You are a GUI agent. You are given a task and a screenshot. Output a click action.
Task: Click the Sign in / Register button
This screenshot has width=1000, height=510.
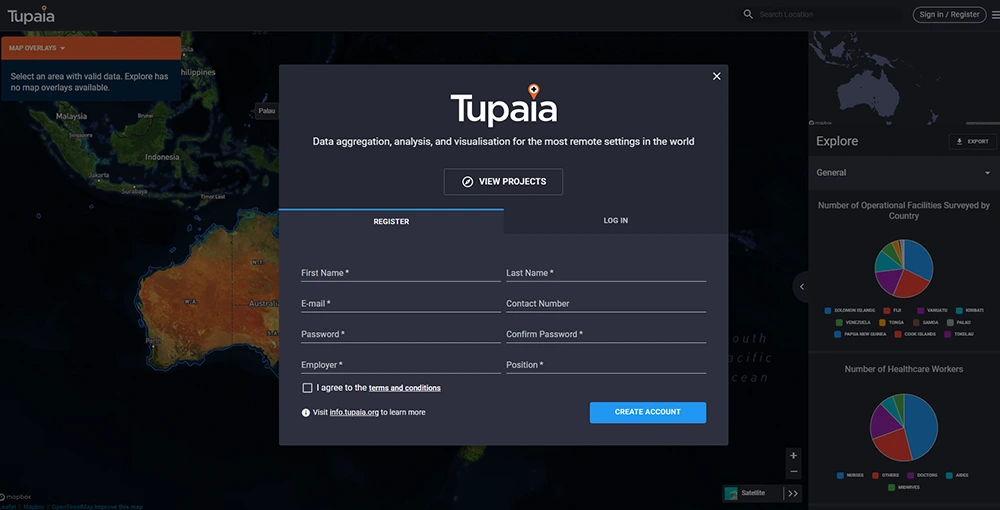coord(949,15)
